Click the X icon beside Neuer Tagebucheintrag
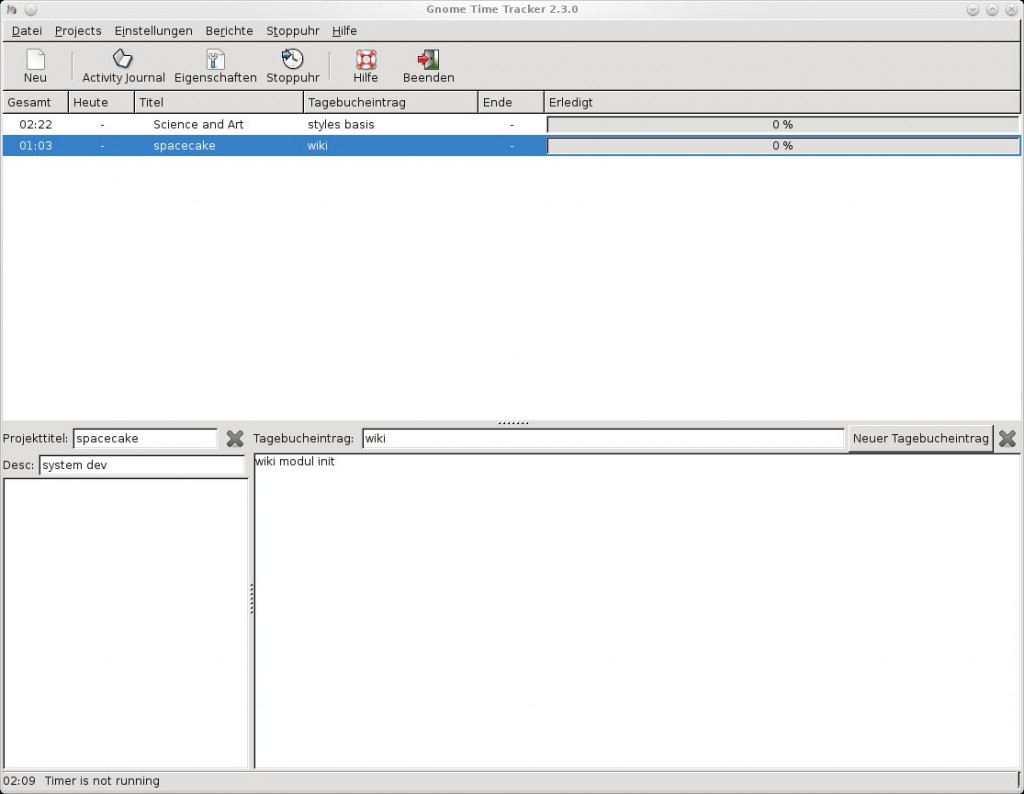Image resolution: width=1024 pixels, height=794 pixels. click(1006, 438)
